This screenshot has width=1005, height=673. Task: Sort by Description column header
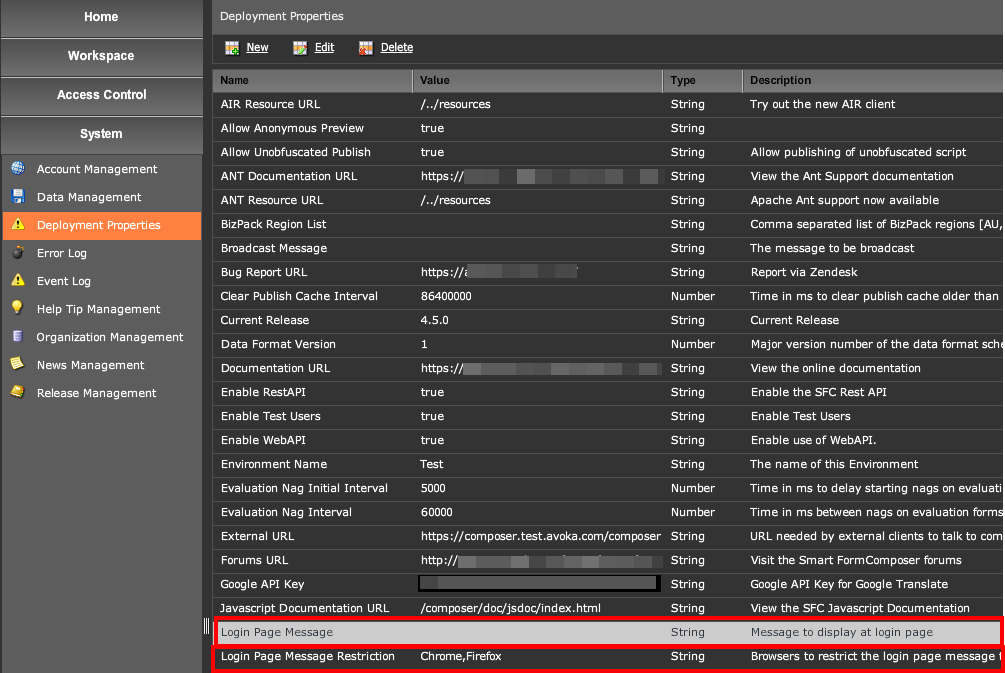[x=874, y=80]
